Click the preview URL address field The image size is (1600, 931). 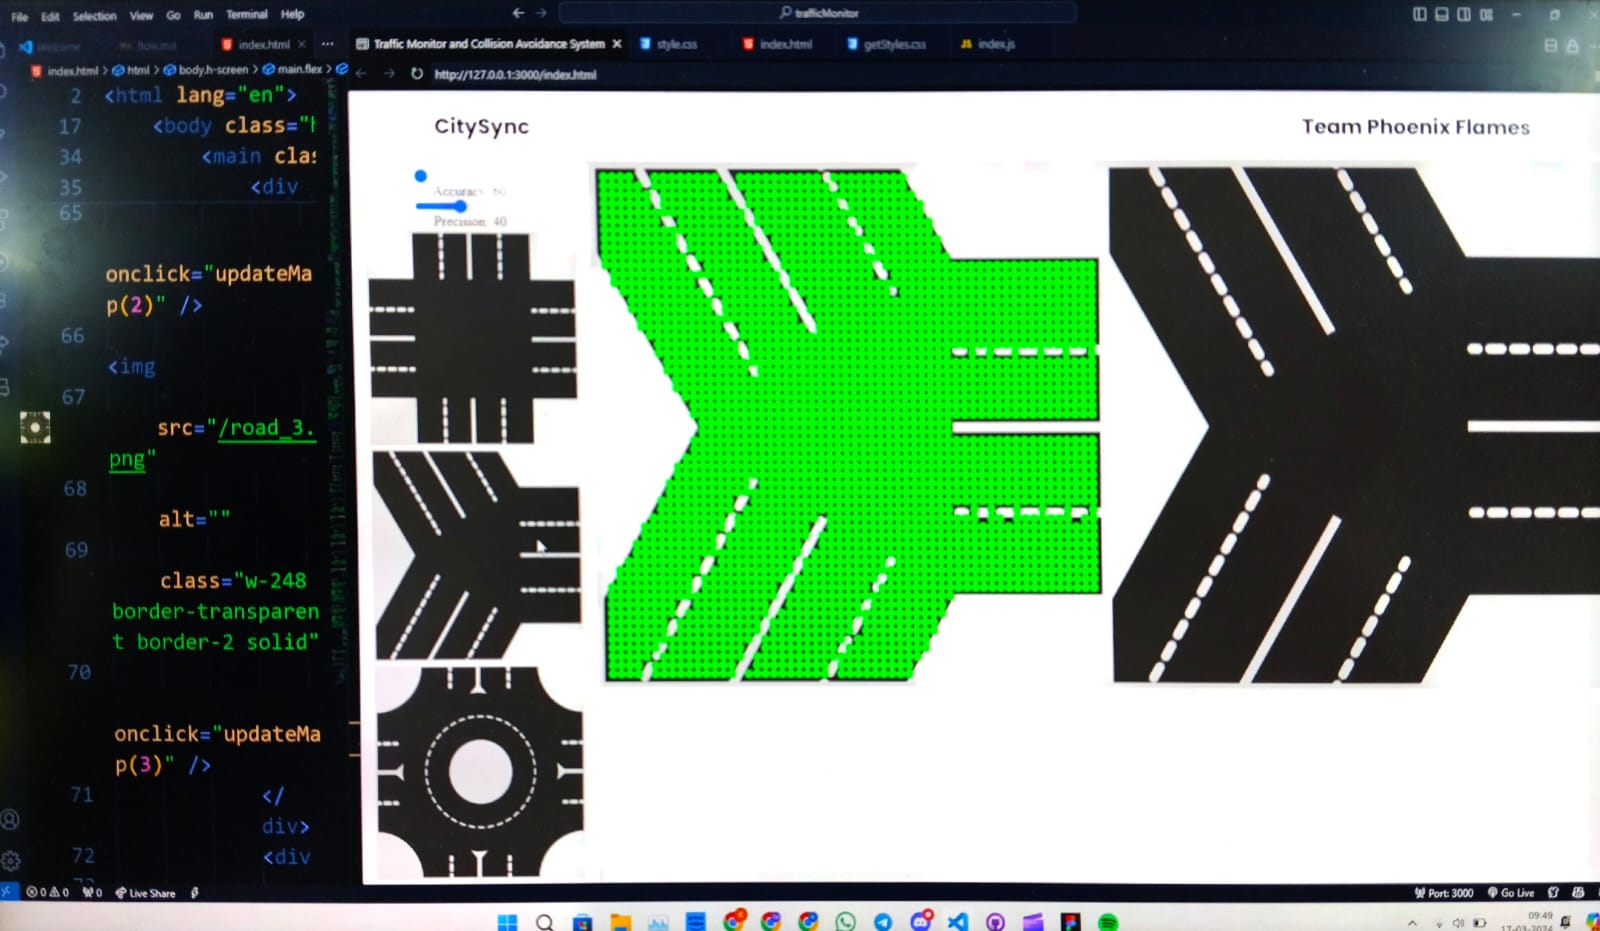point(515,74)
